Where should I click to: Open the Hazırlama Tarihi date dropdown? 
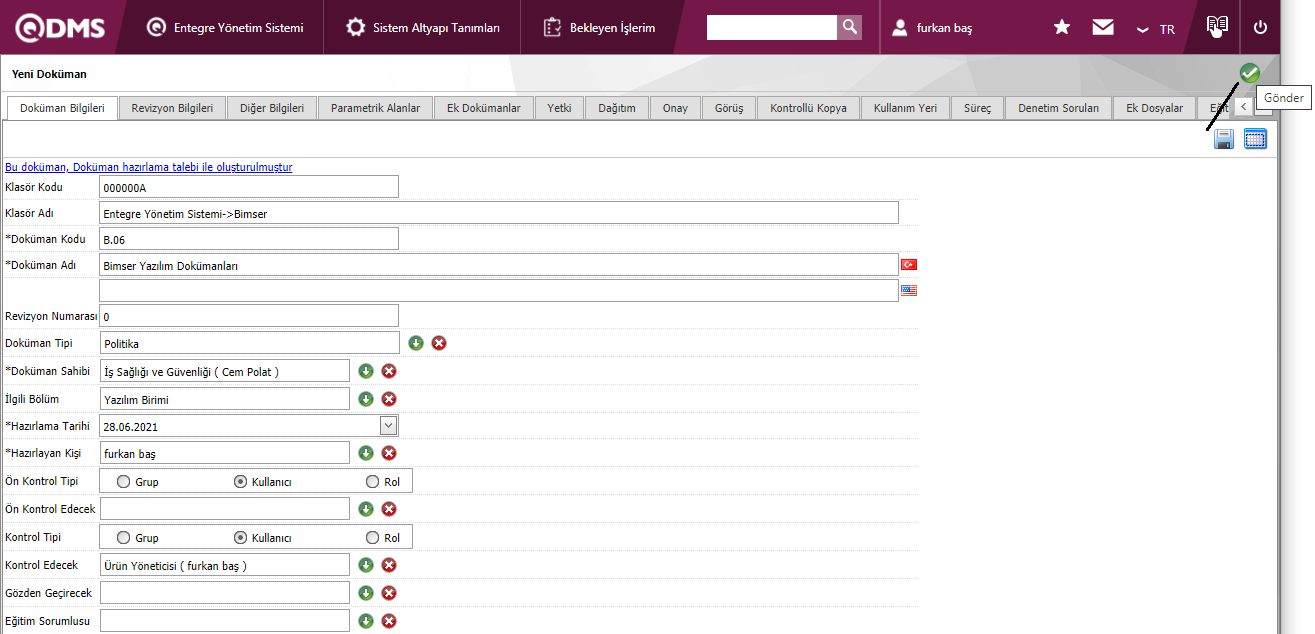389,426
